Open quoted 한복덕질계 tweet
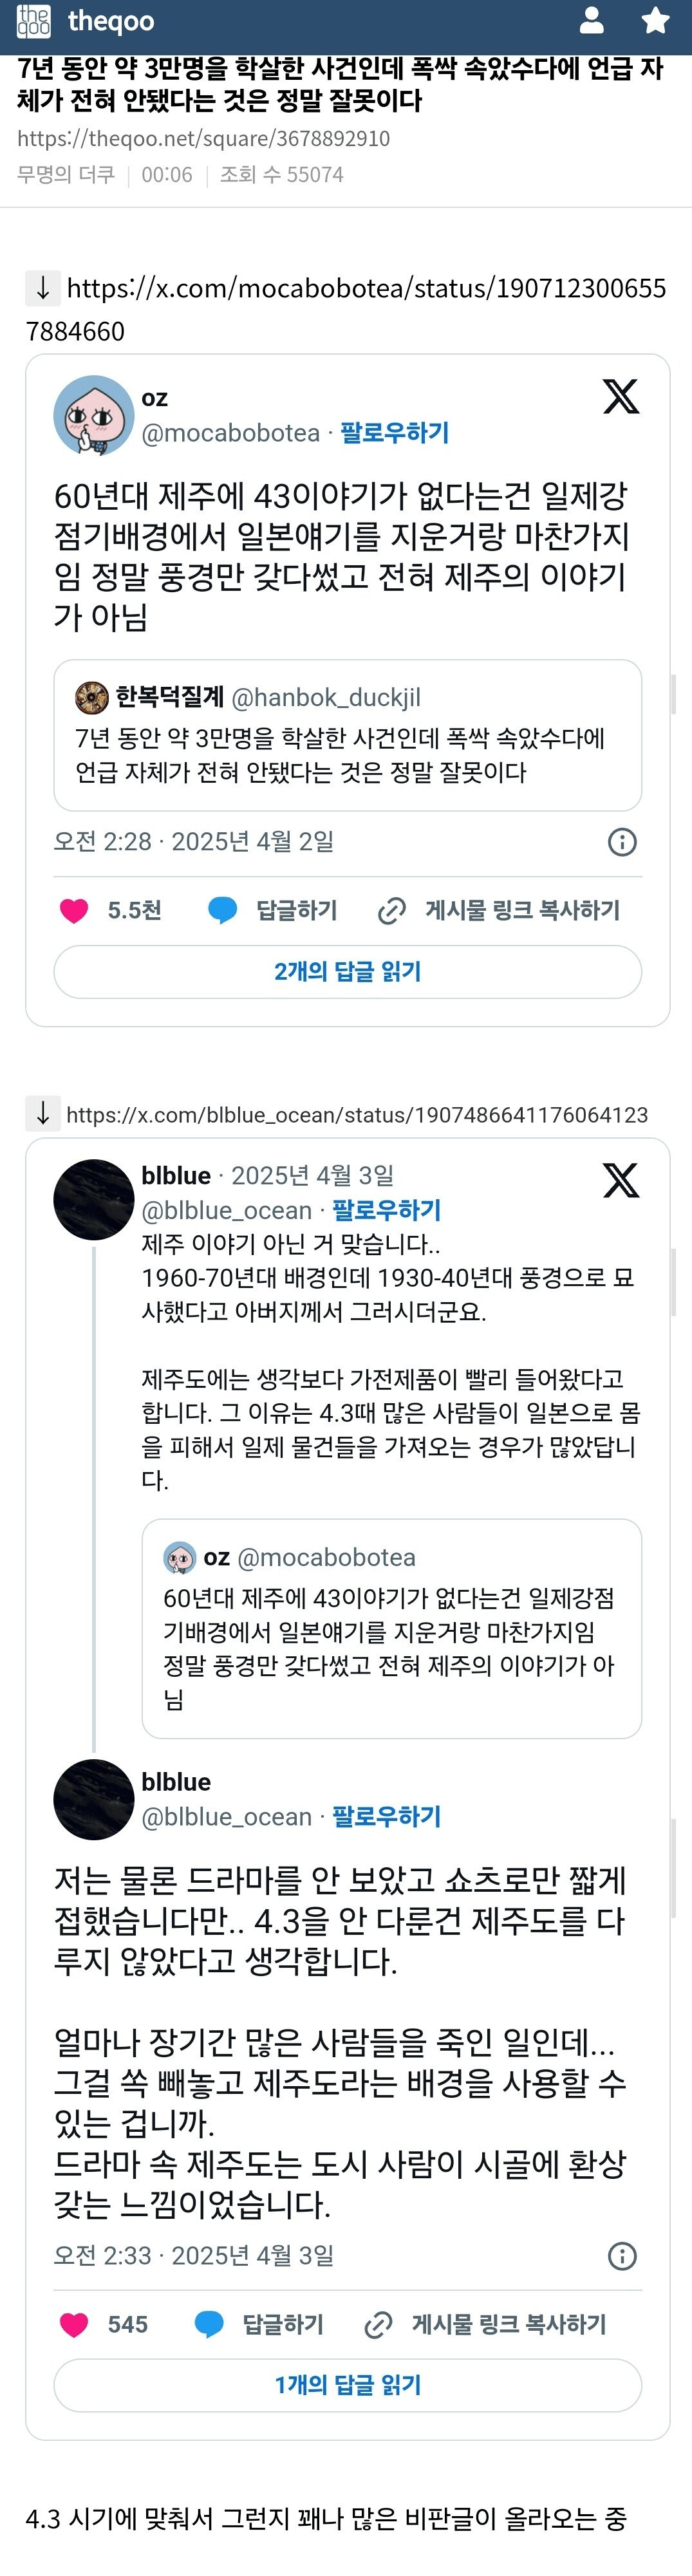Viewport: 692px width, 2576px height. pos(347,735)
